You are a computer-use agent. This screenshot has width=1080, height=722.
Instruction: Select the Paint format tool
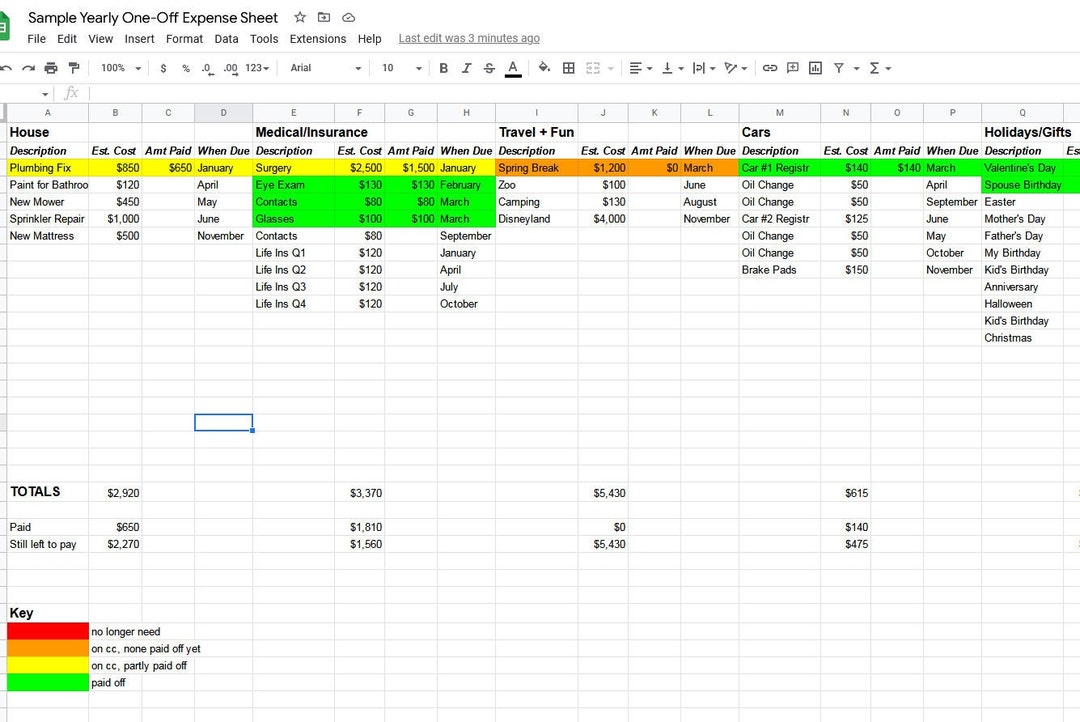point(75,68)
